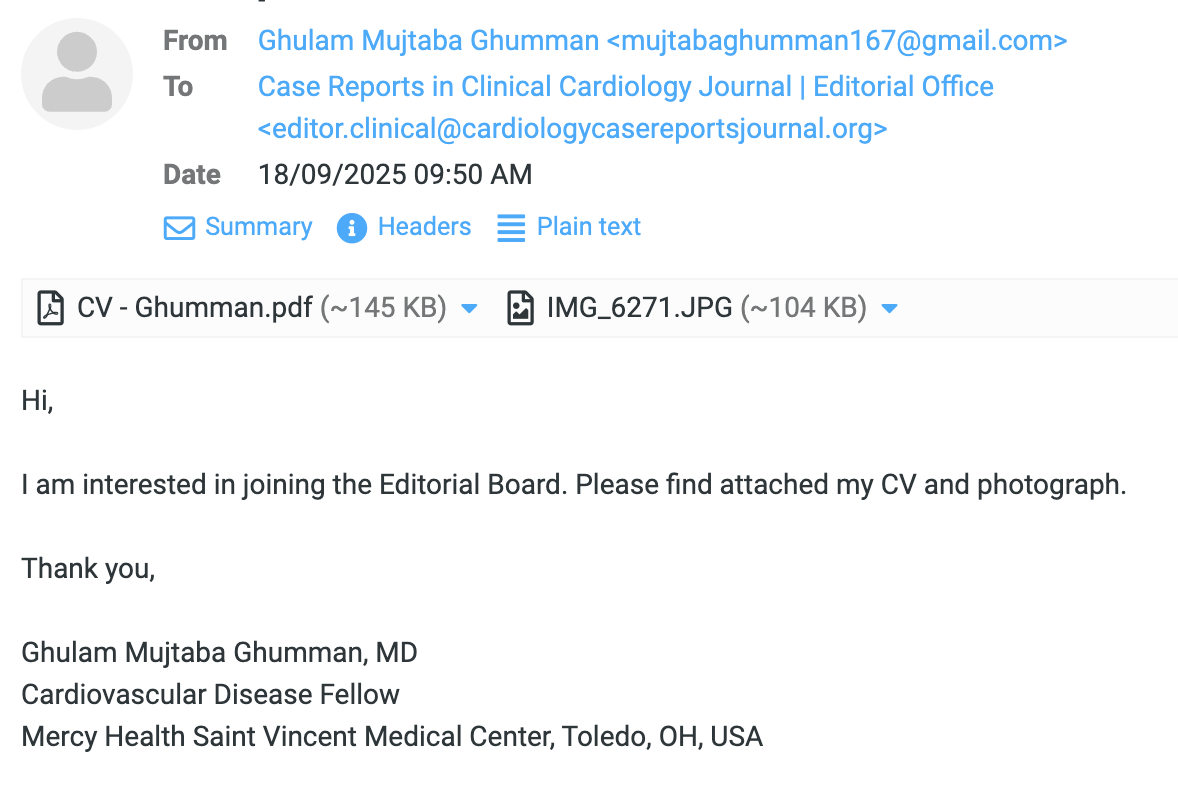Switch to the Plain text view

pyautogui.click(x=588, y=227)
